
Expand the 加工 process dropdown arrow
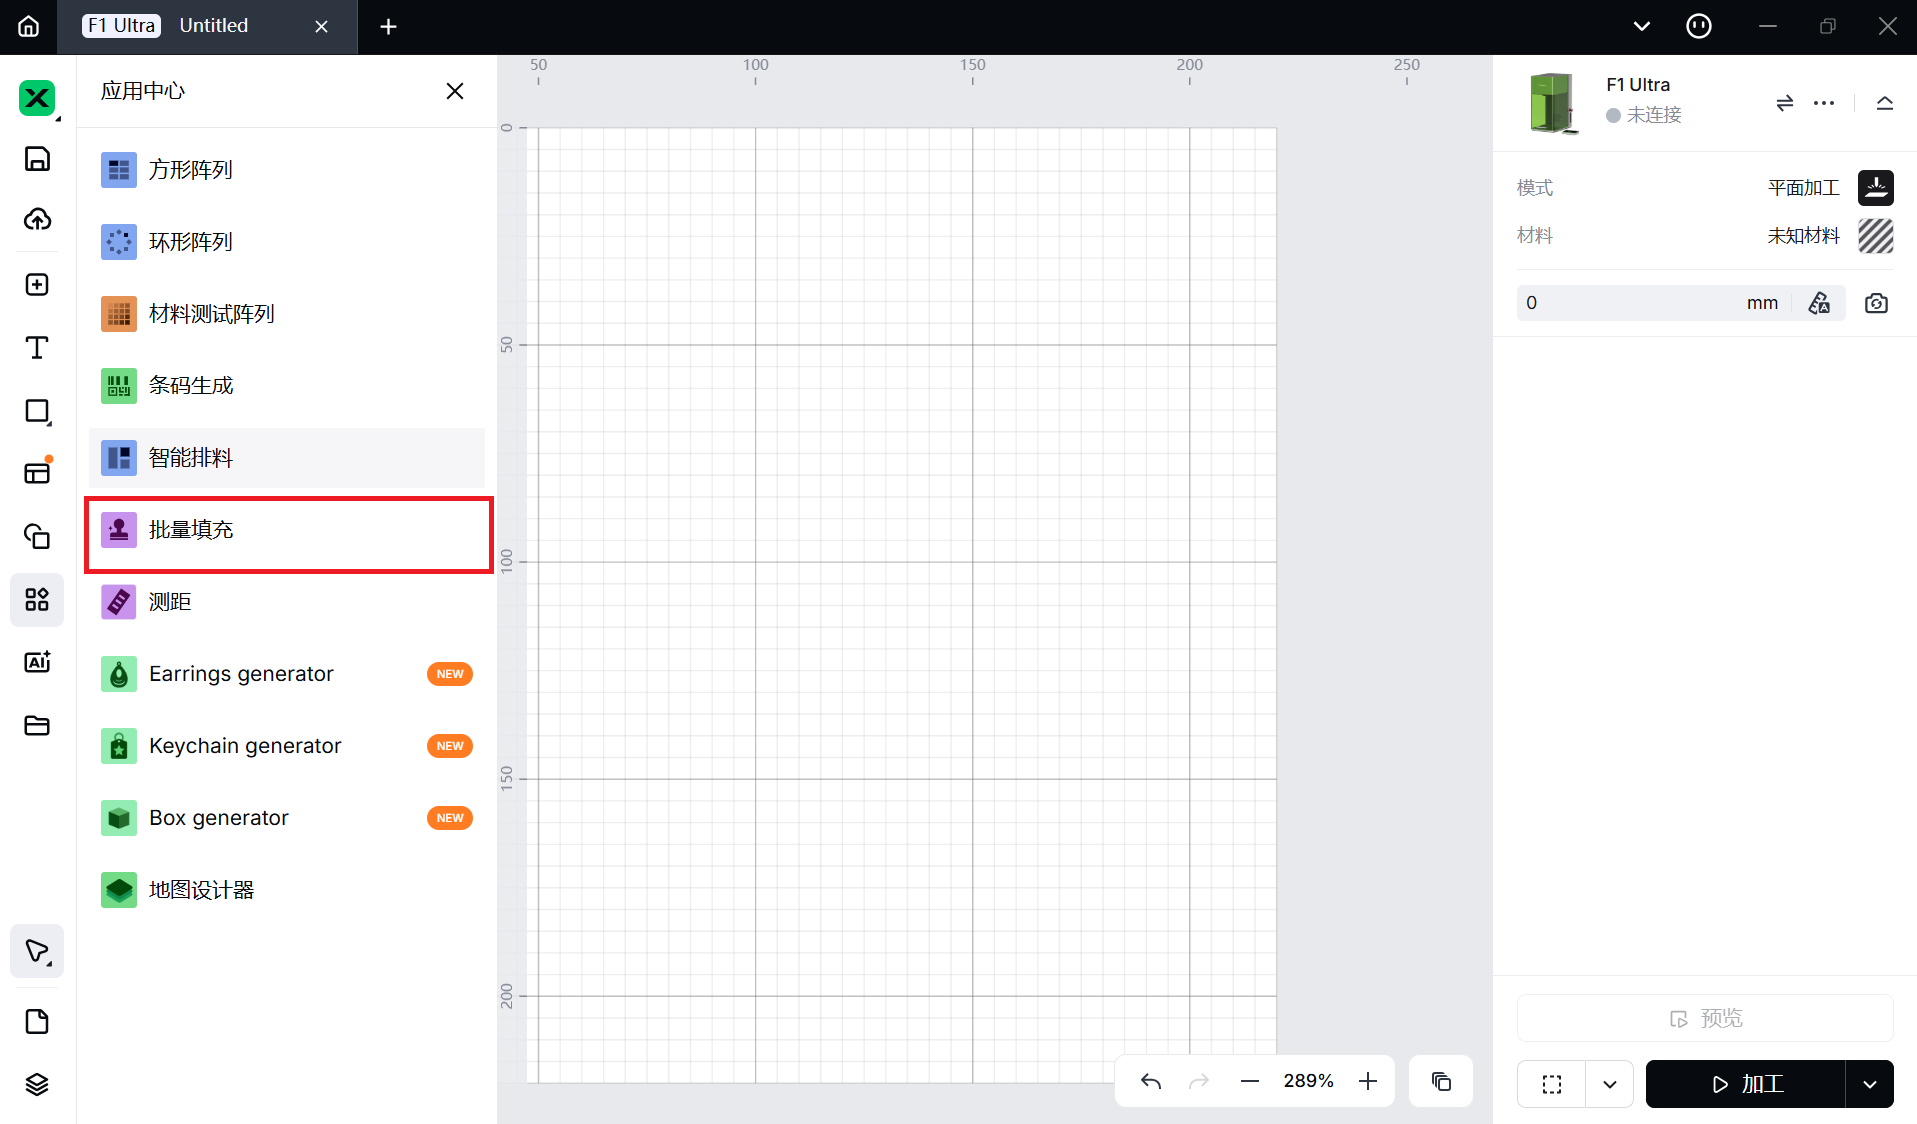coord(1870,1084)
